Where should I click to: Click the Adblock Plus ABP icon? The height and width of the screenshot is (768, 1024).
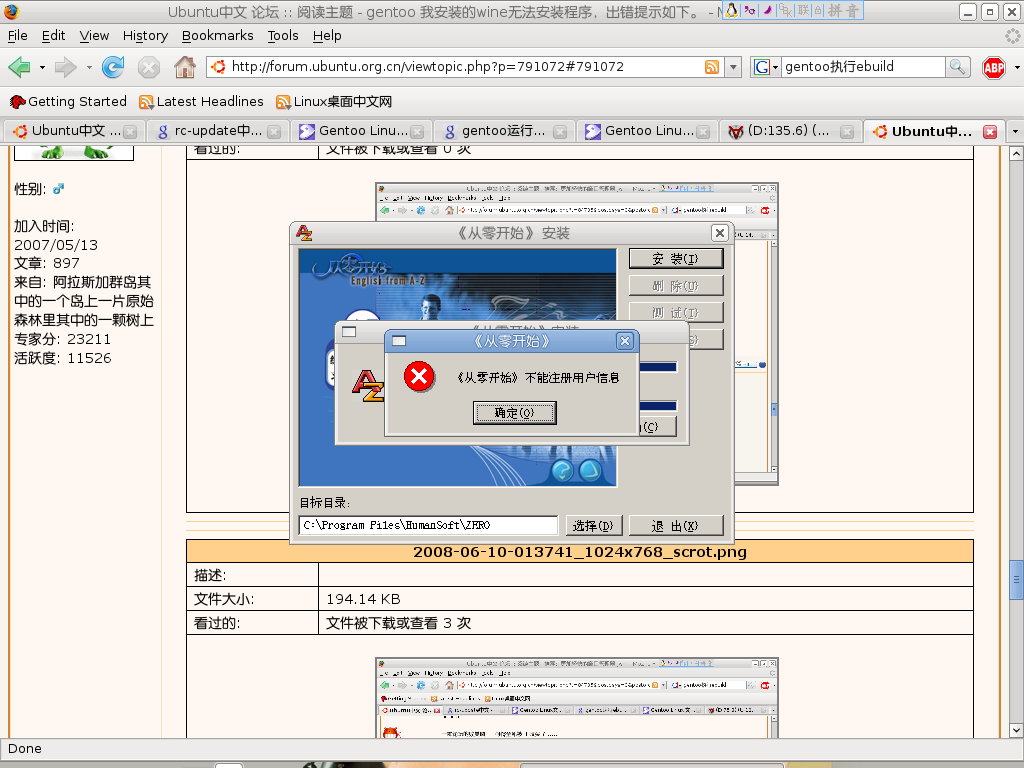point(994,67)
